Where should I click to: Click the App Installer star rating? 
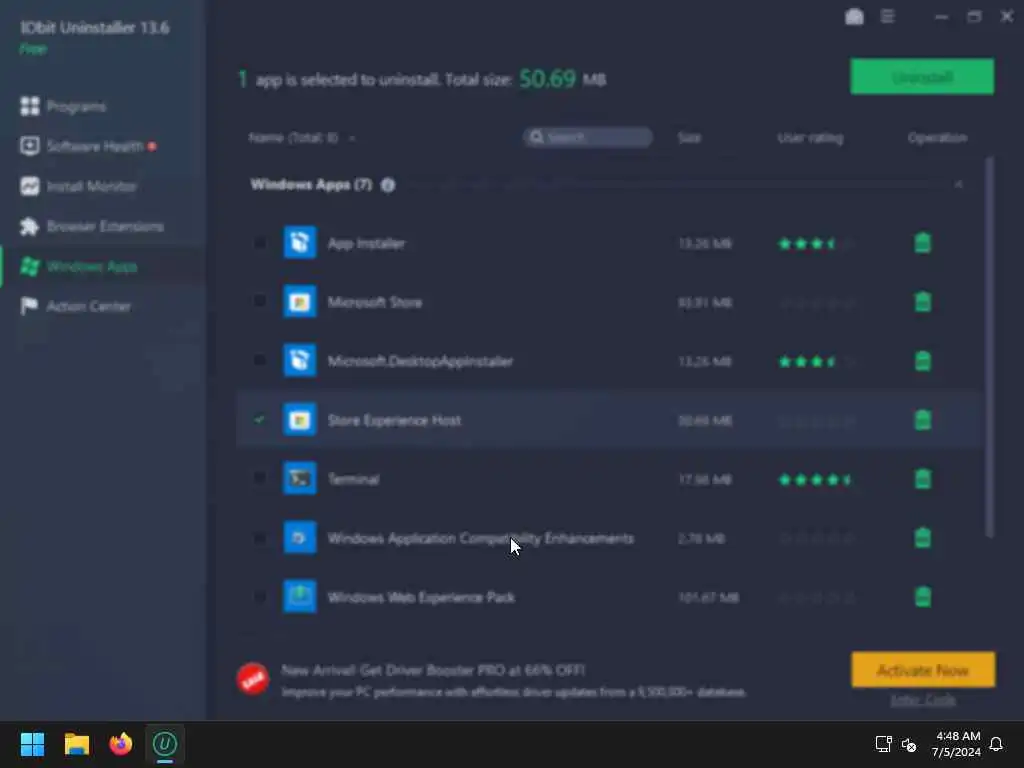pos(815,244)
